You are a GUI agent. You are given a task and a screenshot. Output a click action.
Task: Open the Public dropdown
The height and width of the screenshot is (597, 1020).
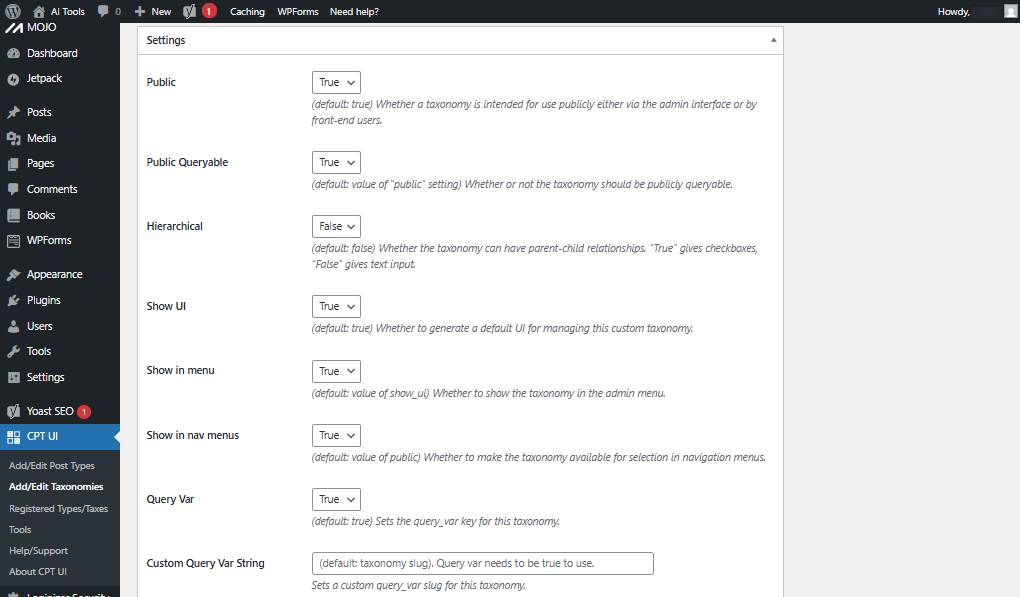point(336,82)
